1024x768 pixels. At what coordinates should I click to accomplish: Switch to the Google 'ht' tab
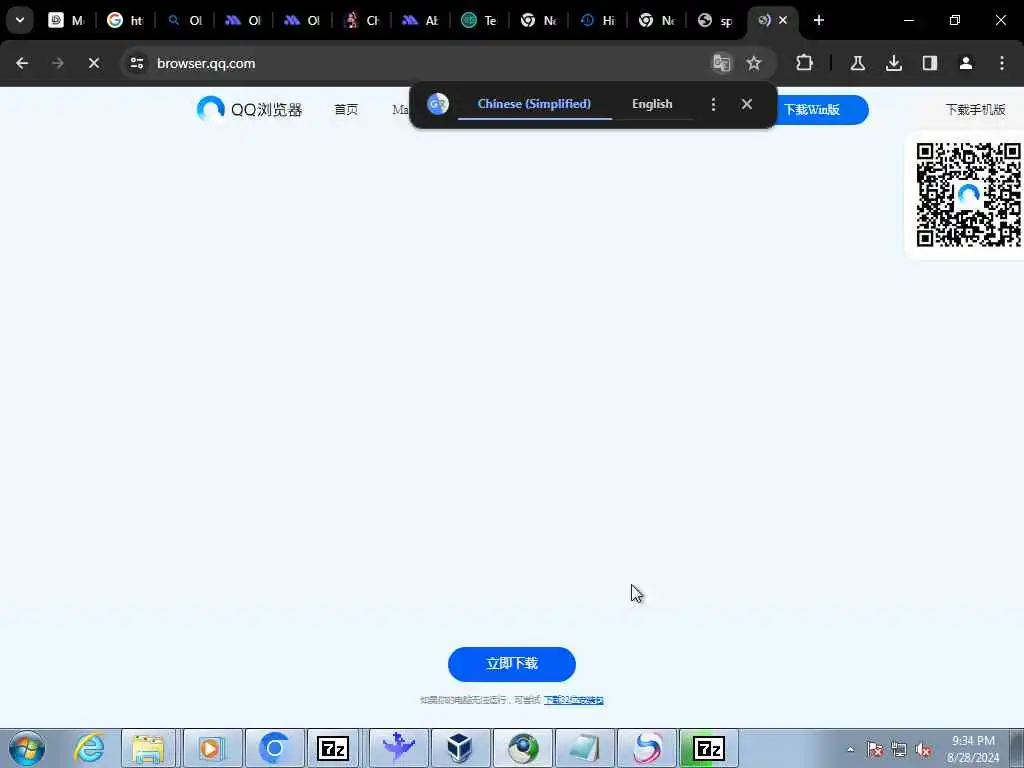click(125, 20)
